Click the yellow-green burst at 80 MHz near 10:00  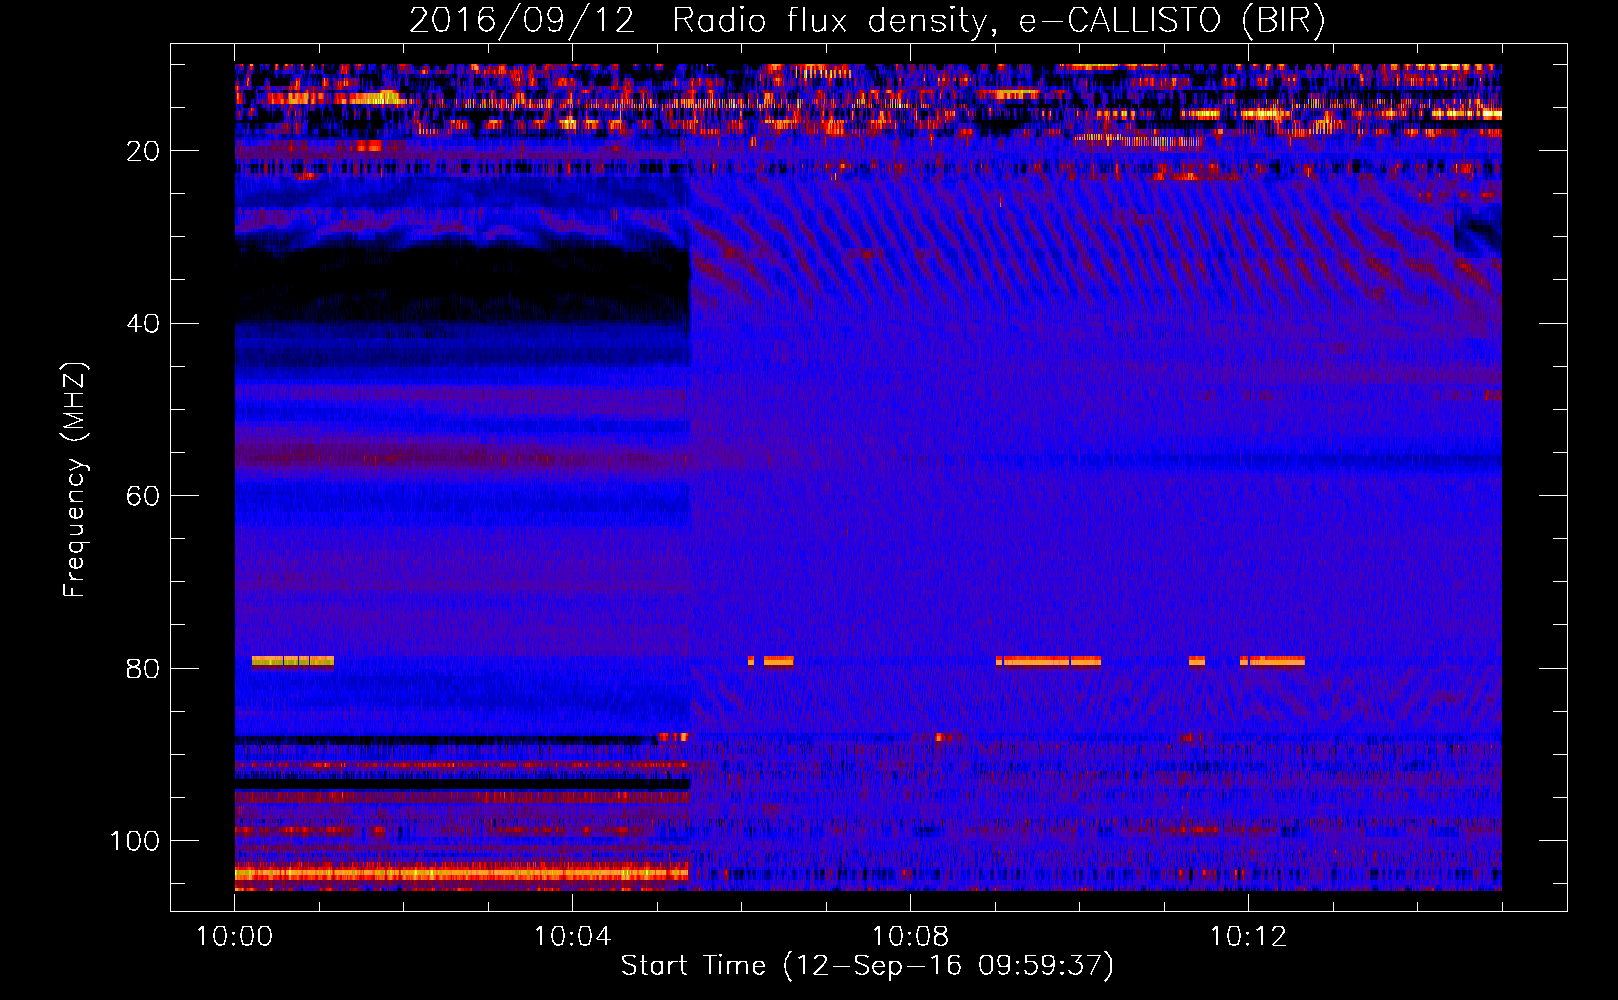pyautogui.click(x=292, y=661)
